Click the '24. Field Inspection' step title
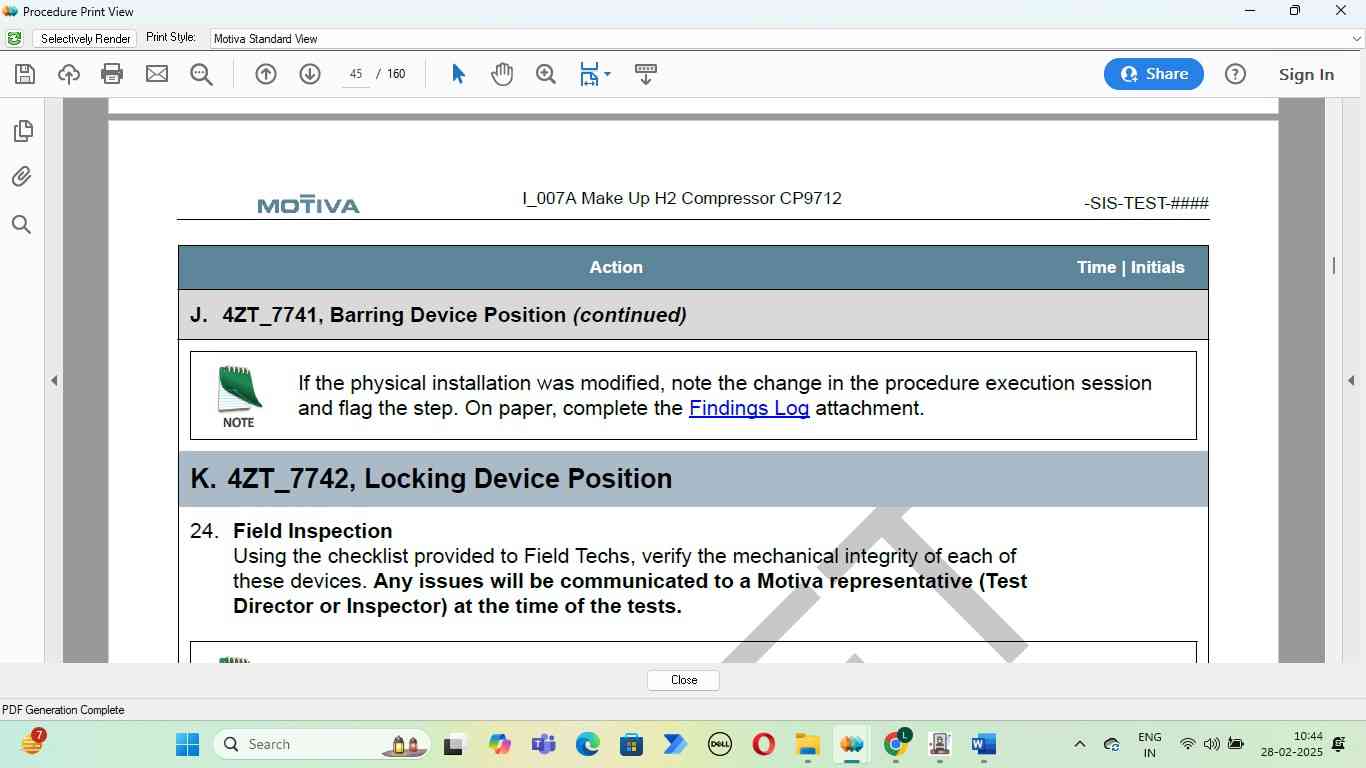 (x=291, y=531)
